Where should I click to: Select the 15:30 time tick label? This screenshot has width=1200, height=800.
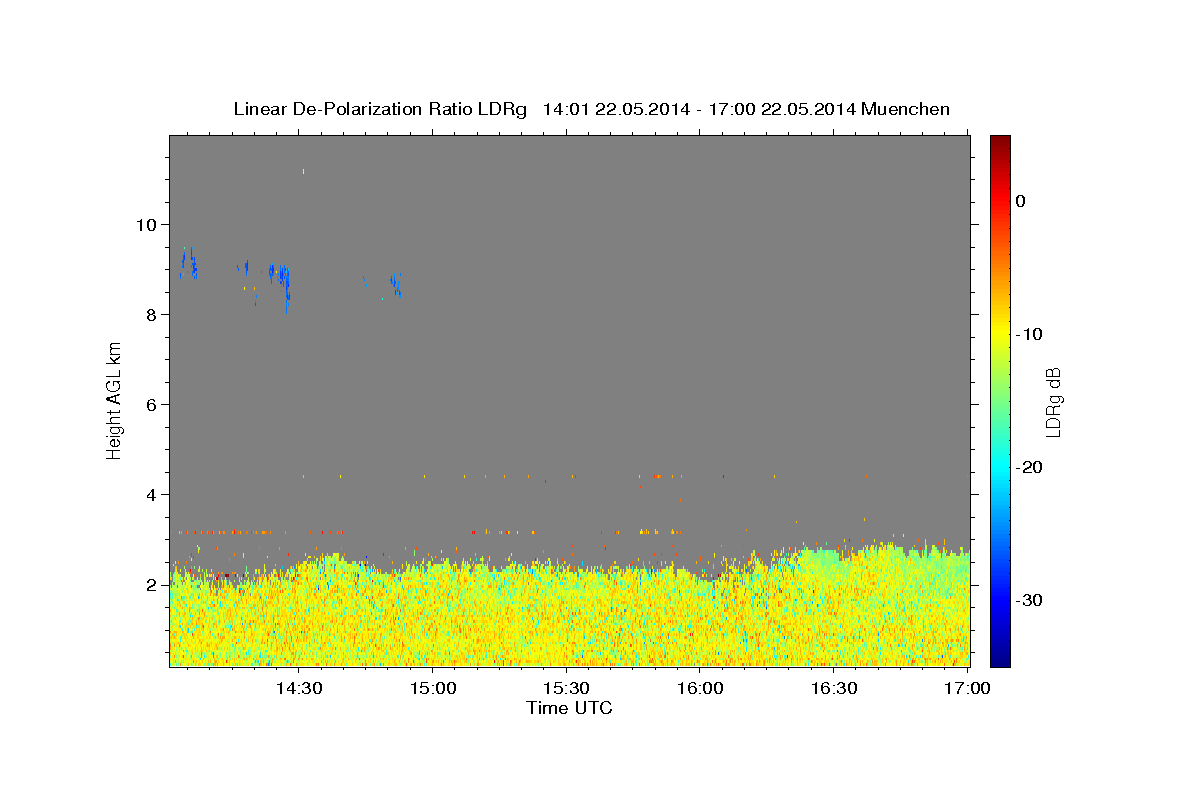[x=566, y=688]
